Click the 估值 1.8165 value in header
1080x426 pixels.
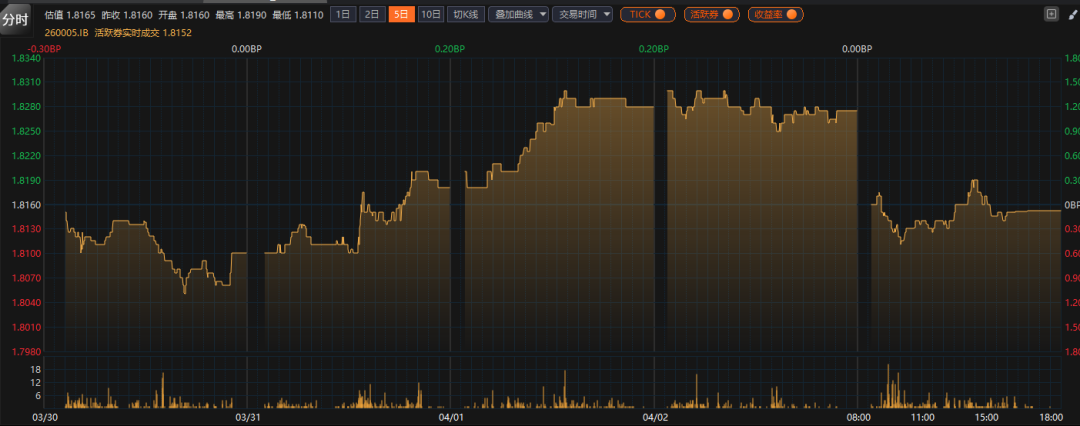tap(70, 14)
